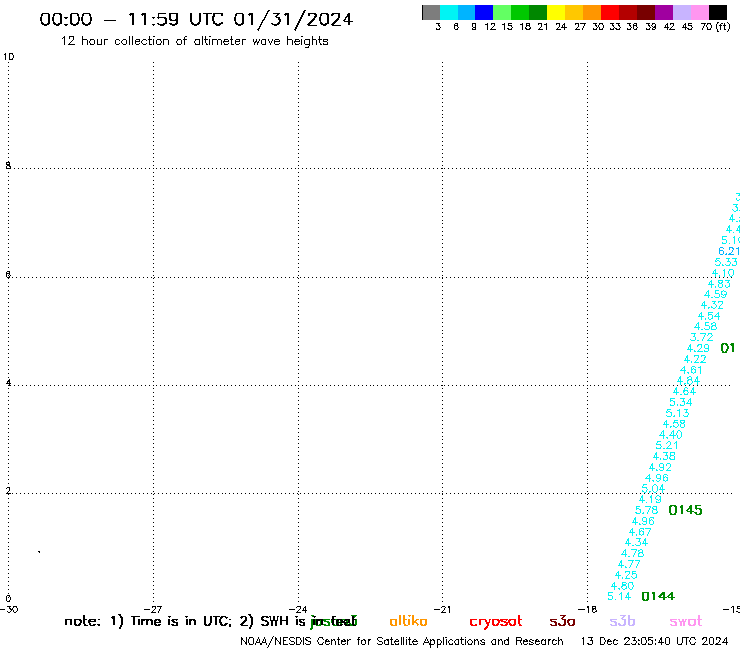
Task: Click the pure blue legend swatch above 12
Action: tap(484, 12)
